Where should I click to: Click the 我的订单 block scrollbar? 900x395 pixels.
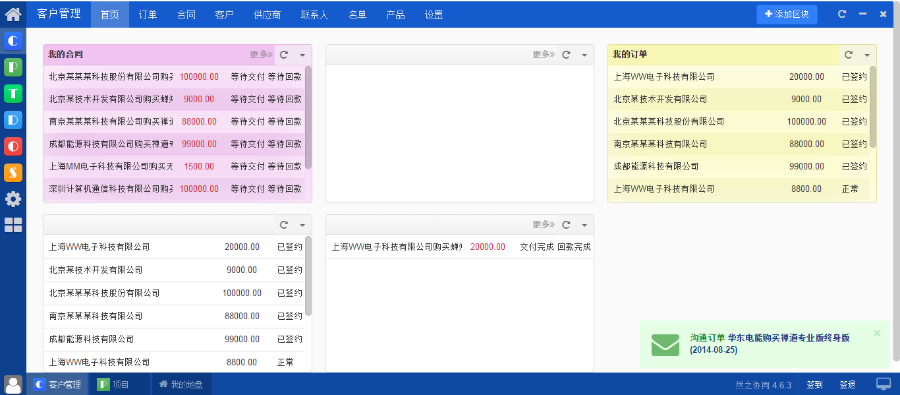pyautogui.click(x=873, y=107)
